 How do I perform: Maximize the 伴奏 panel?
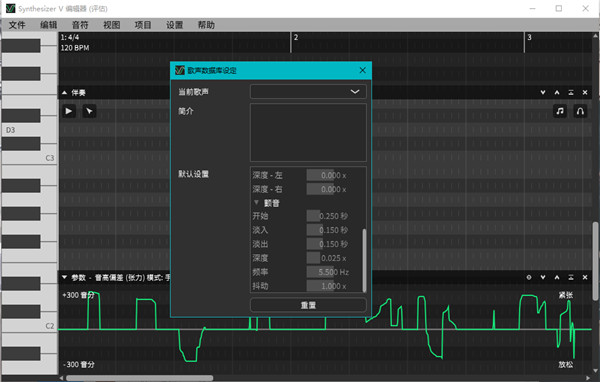(571, 93)
